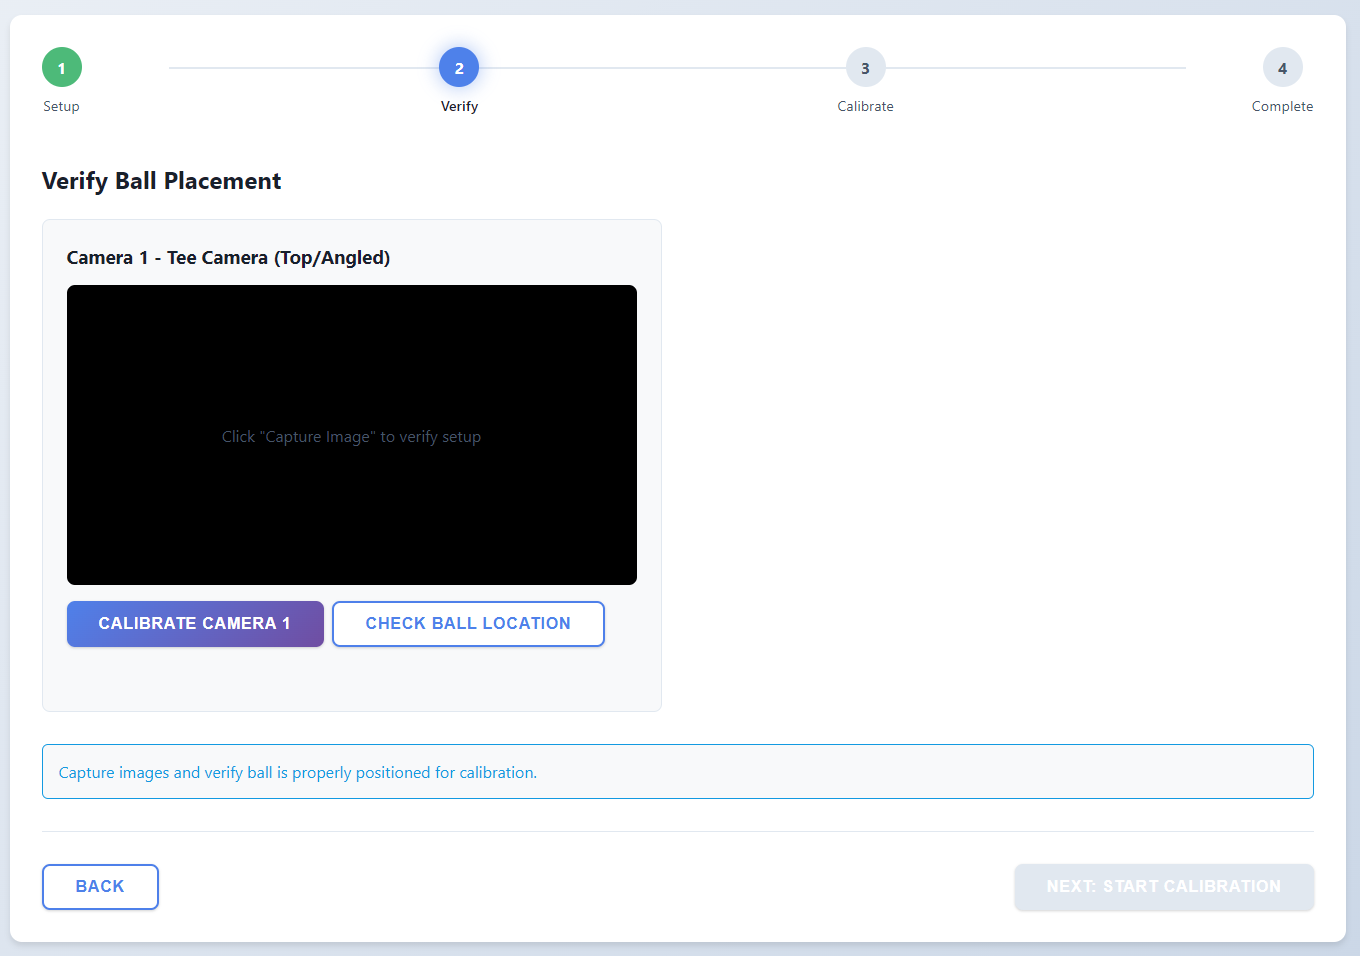The height and width of the screenshot is (956, 1360).
Task: Click the Camera 1 Tee Camera heading
Action: point(228,258)
